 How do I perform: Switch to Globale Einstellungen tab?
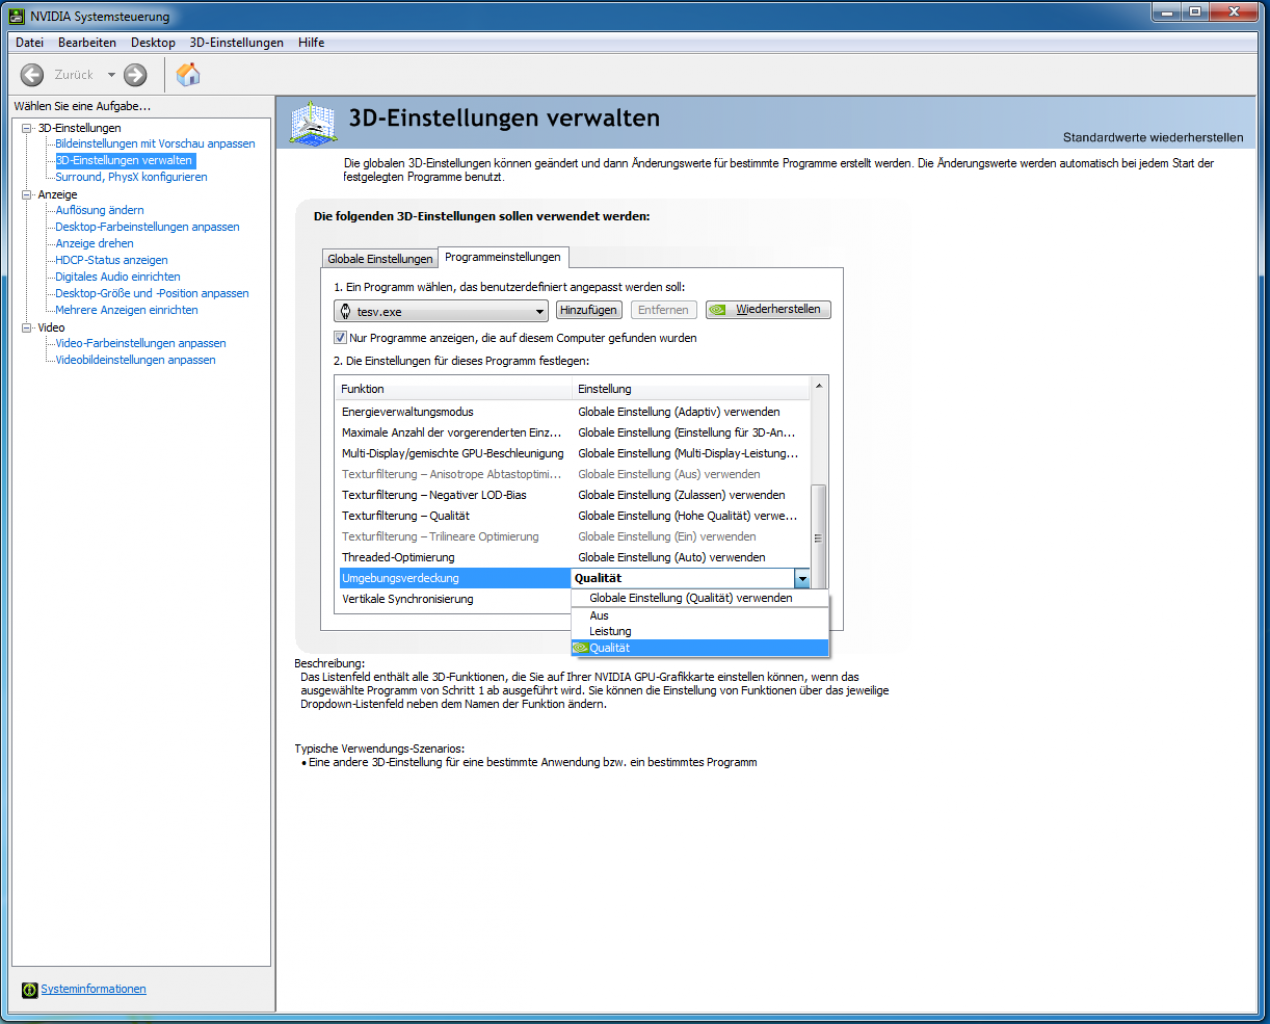pos(380,259)
